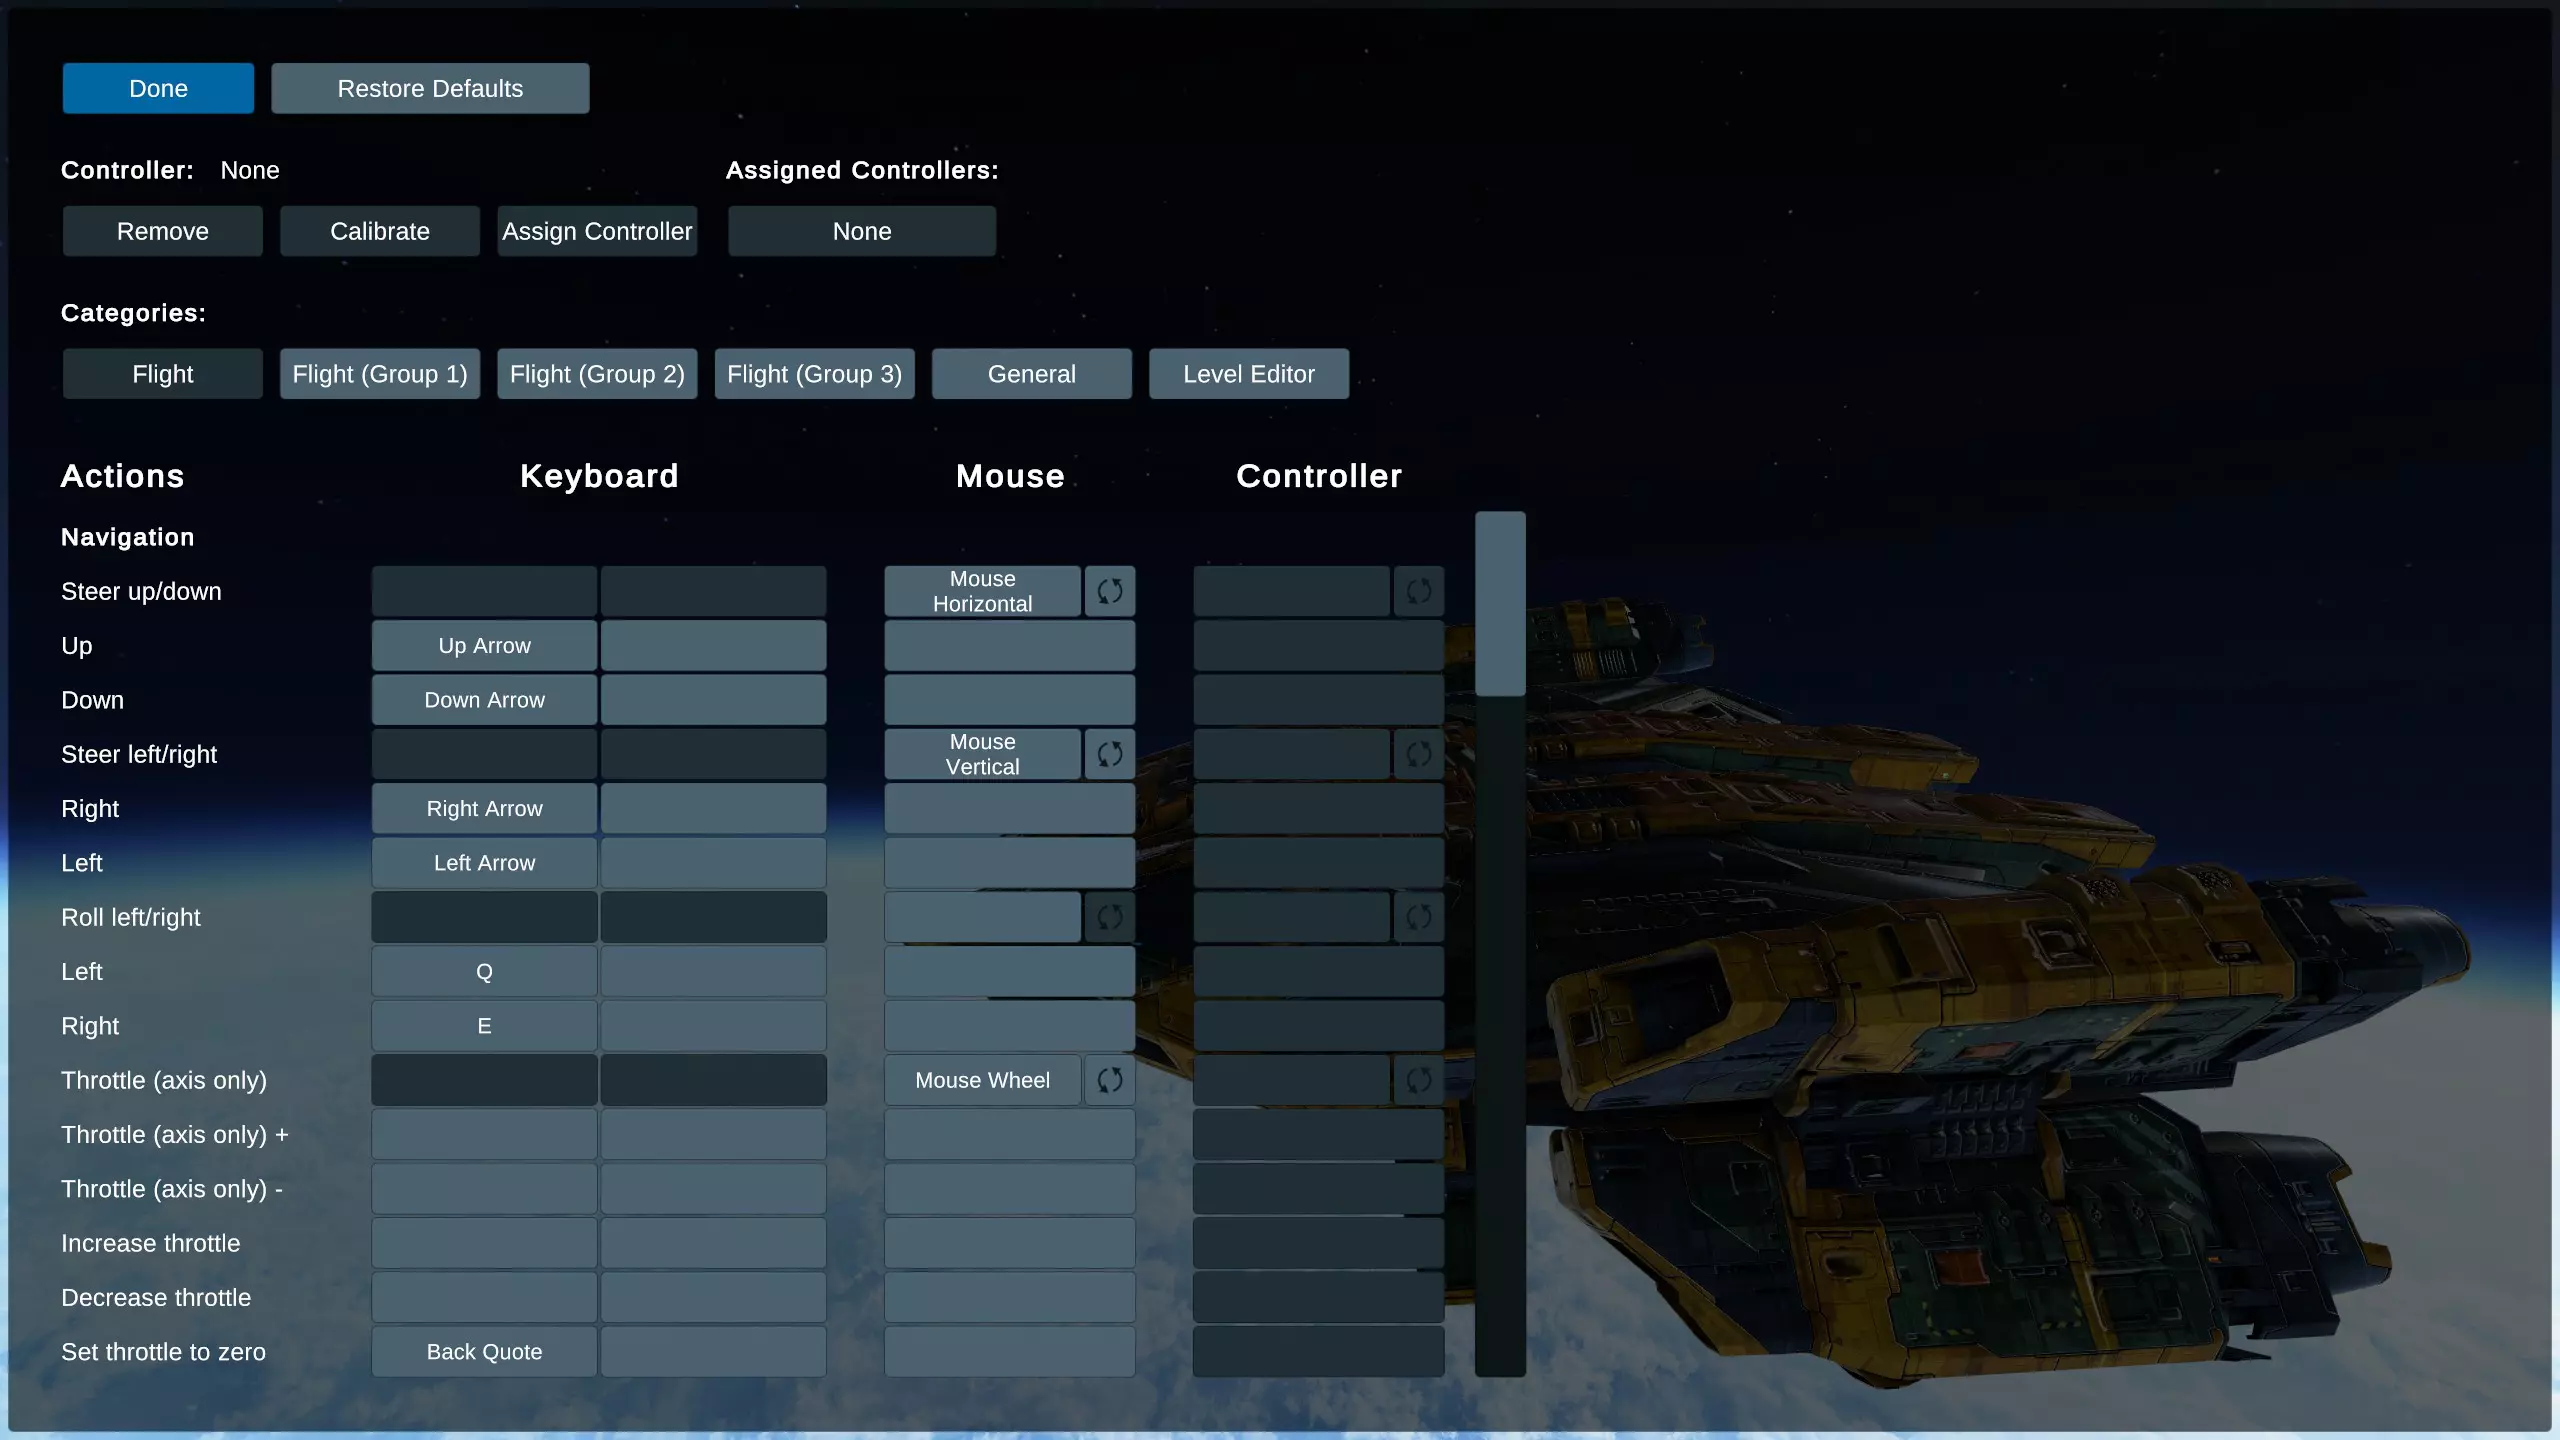Viewport: 2560px width, 1440px height.
Task: Invert the Throttle (axis only) mouse axis
Action: pyautogui.click(x=1109, y=1080)
